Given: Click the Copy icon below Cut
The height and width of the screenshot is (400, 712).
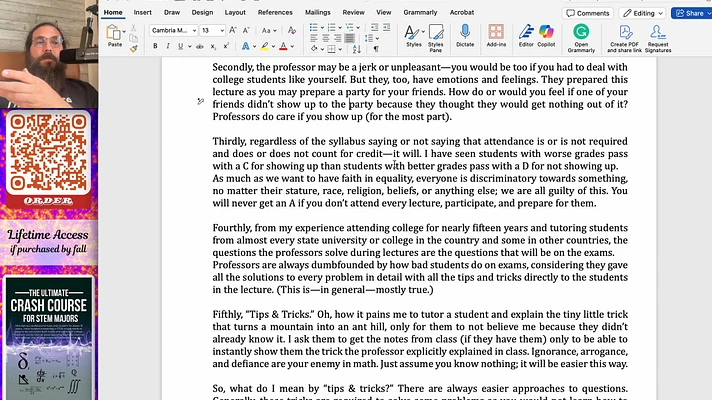Looking at the screenshot, I should [x=134, y=38].
